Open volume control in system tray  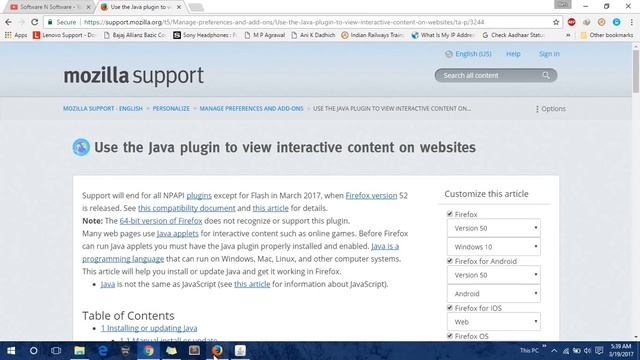(588, 351)
